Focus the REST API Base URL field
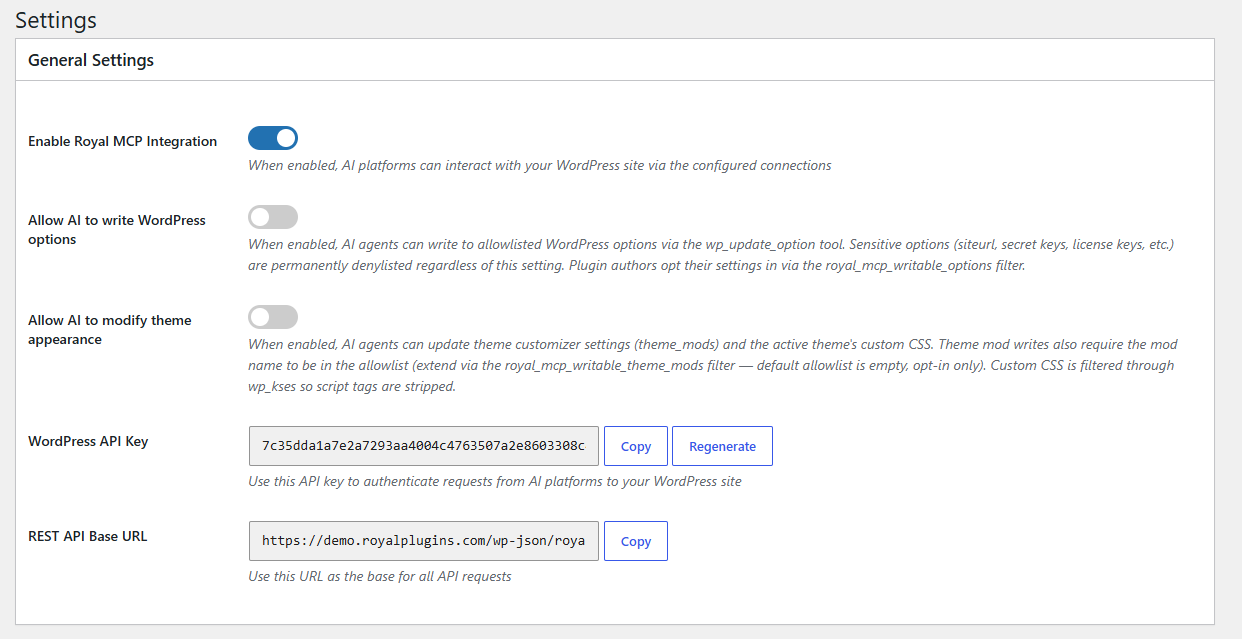This screenshot has width=1242, height=639. [x=424, y=541]
